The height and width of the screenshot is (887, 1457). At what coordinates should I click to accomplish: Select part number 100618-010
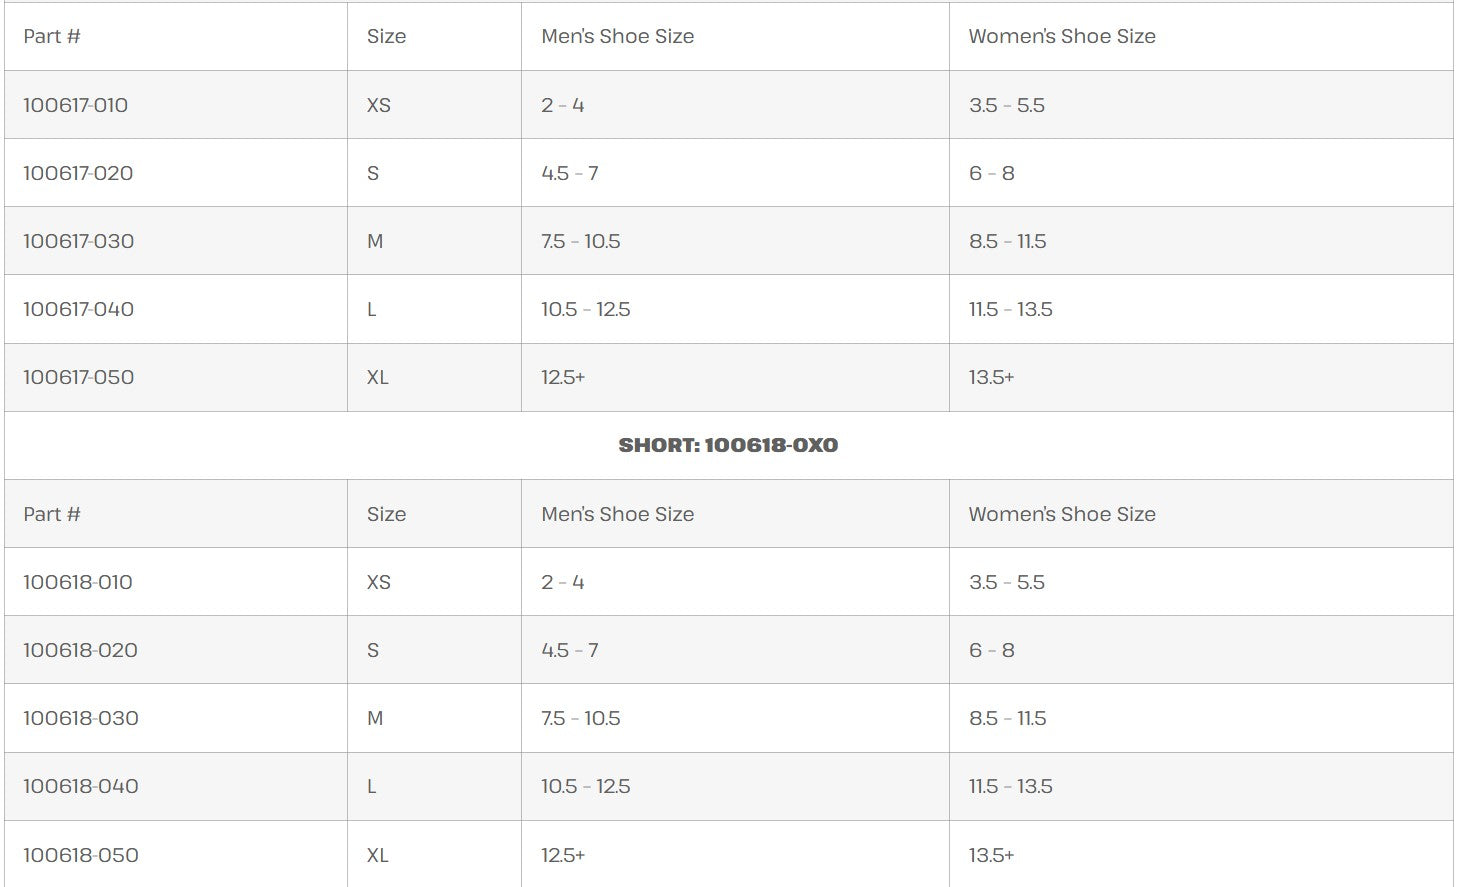click(x=78, y=582)
